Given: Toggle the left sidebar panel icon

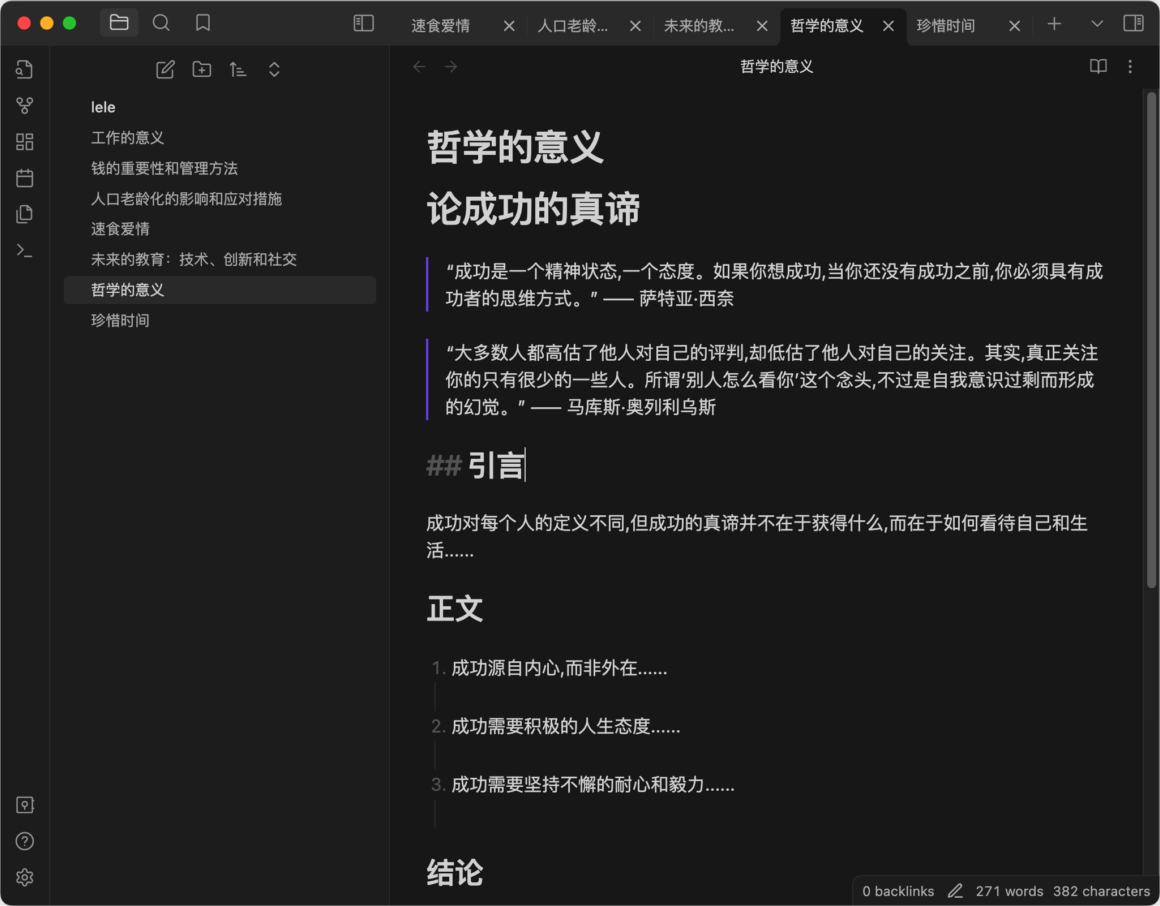Looking at the screenshot, I should (x=363, y=24).
